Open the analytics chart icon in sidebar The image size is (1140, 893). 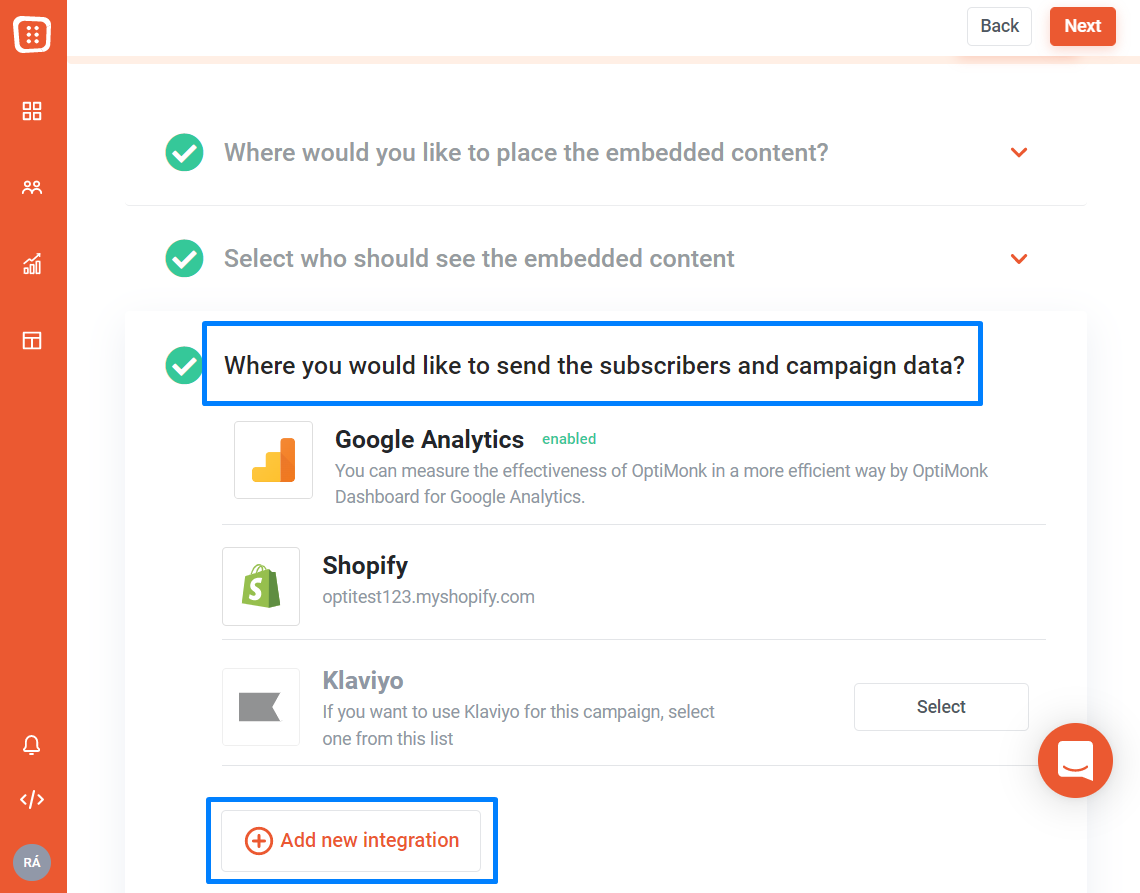coord(32,264)
